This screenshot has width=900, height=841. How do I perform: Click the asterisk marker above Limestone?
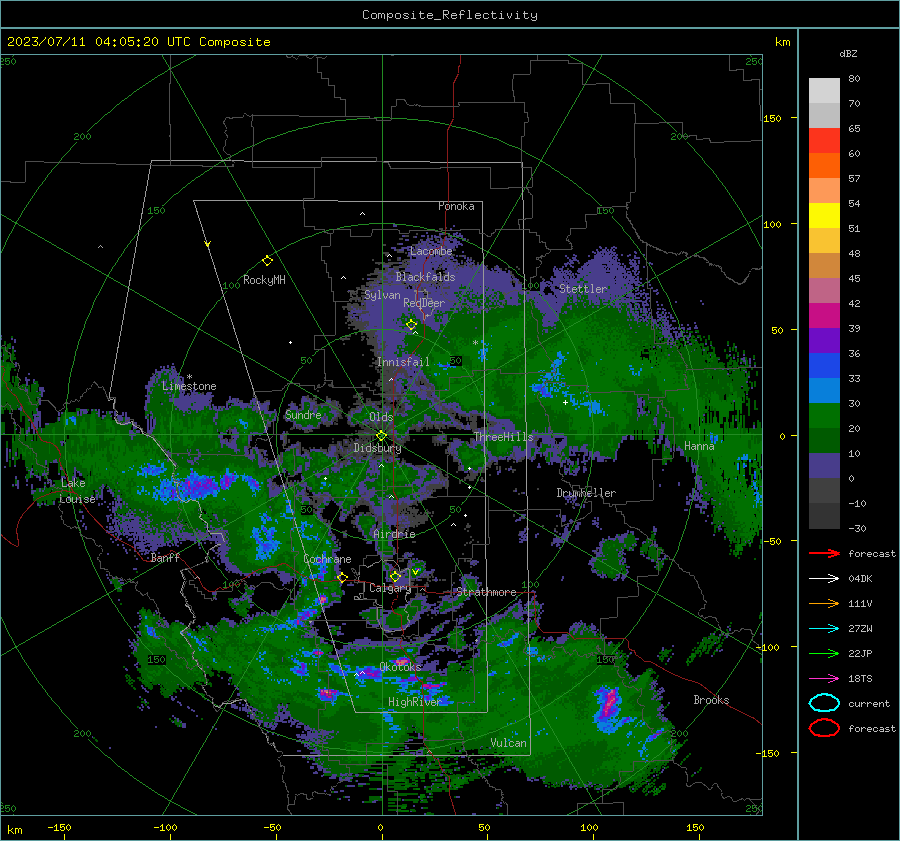coord(189,377)
